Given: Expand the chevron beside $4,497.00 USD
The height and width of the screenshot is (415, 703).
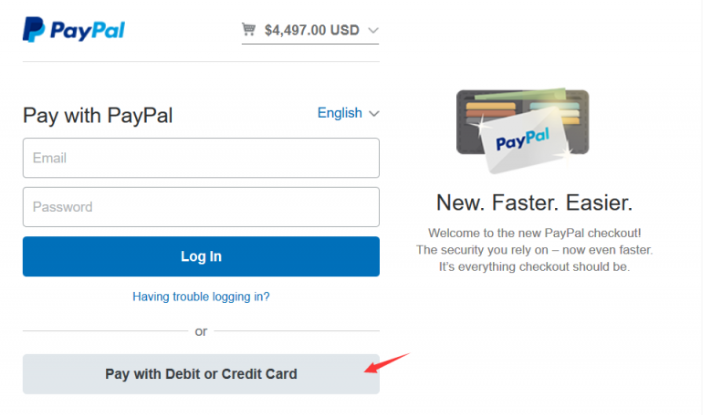Looking at the screenshot, I should coord(373,30).
